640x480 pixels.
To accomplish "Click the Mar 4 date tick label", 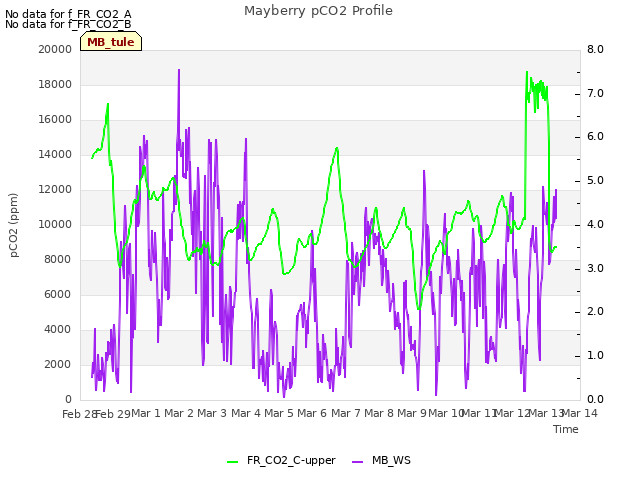I will [246, 413].
